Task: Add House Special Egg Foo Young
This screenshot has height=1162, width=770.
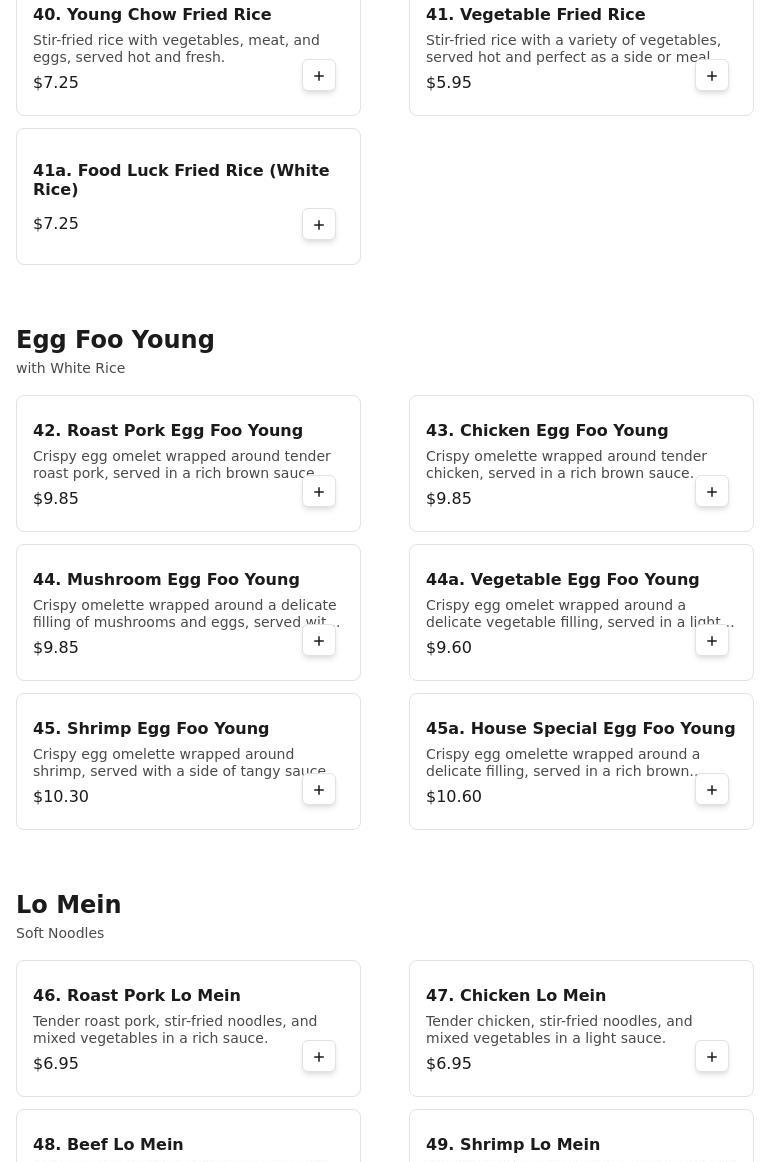Action: 712,790
